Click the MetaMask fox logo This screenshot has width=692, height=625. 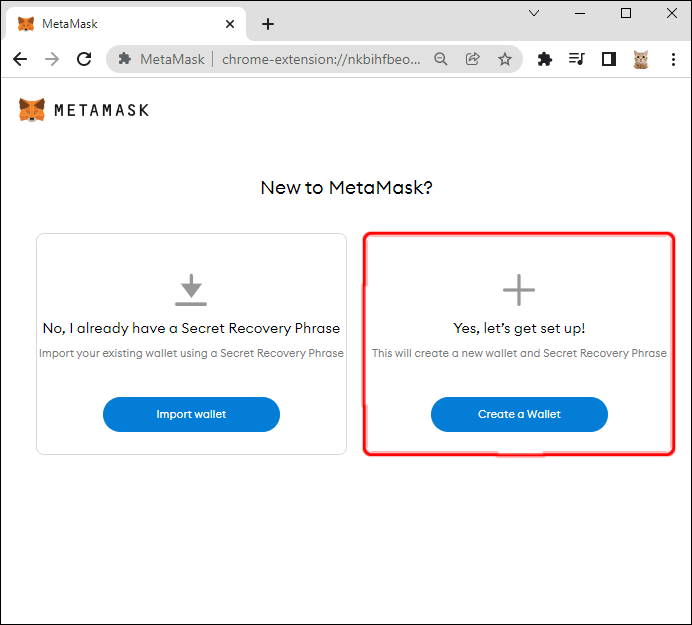(32, 110)
